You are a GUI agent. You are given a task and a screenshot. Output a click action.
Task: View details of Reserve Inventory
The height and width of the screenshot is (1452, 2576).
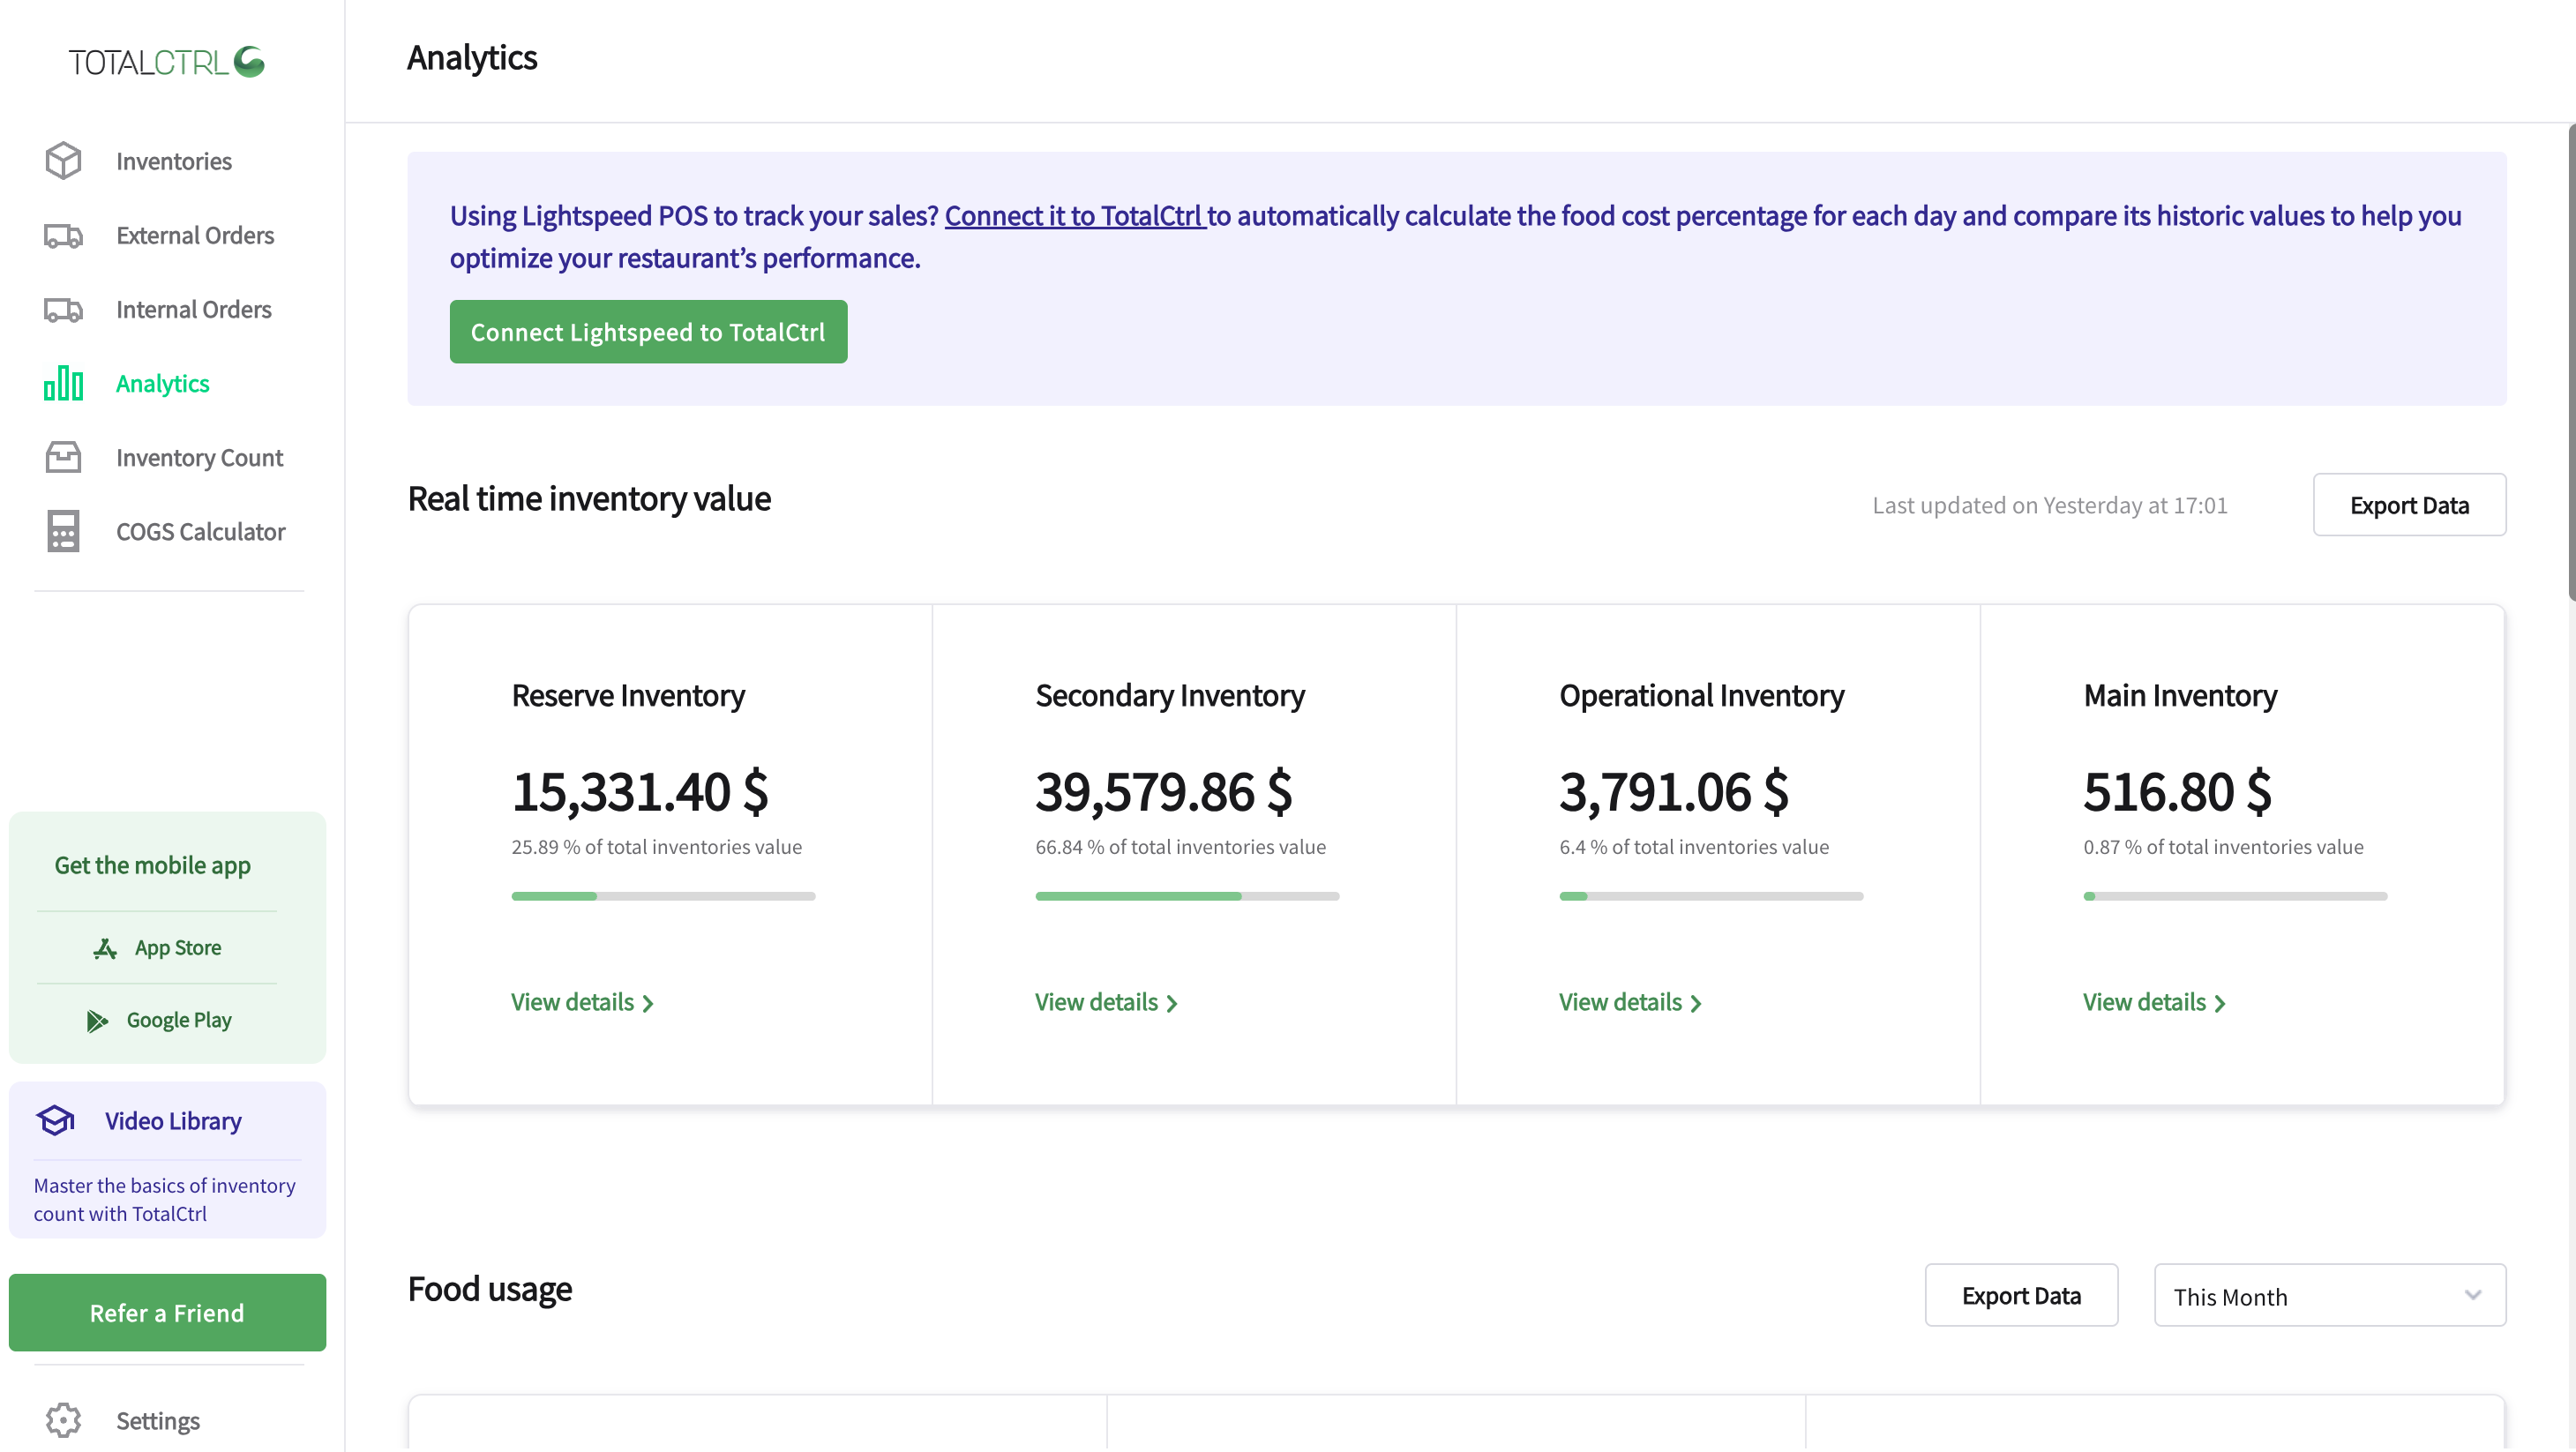click(582, 1003)
